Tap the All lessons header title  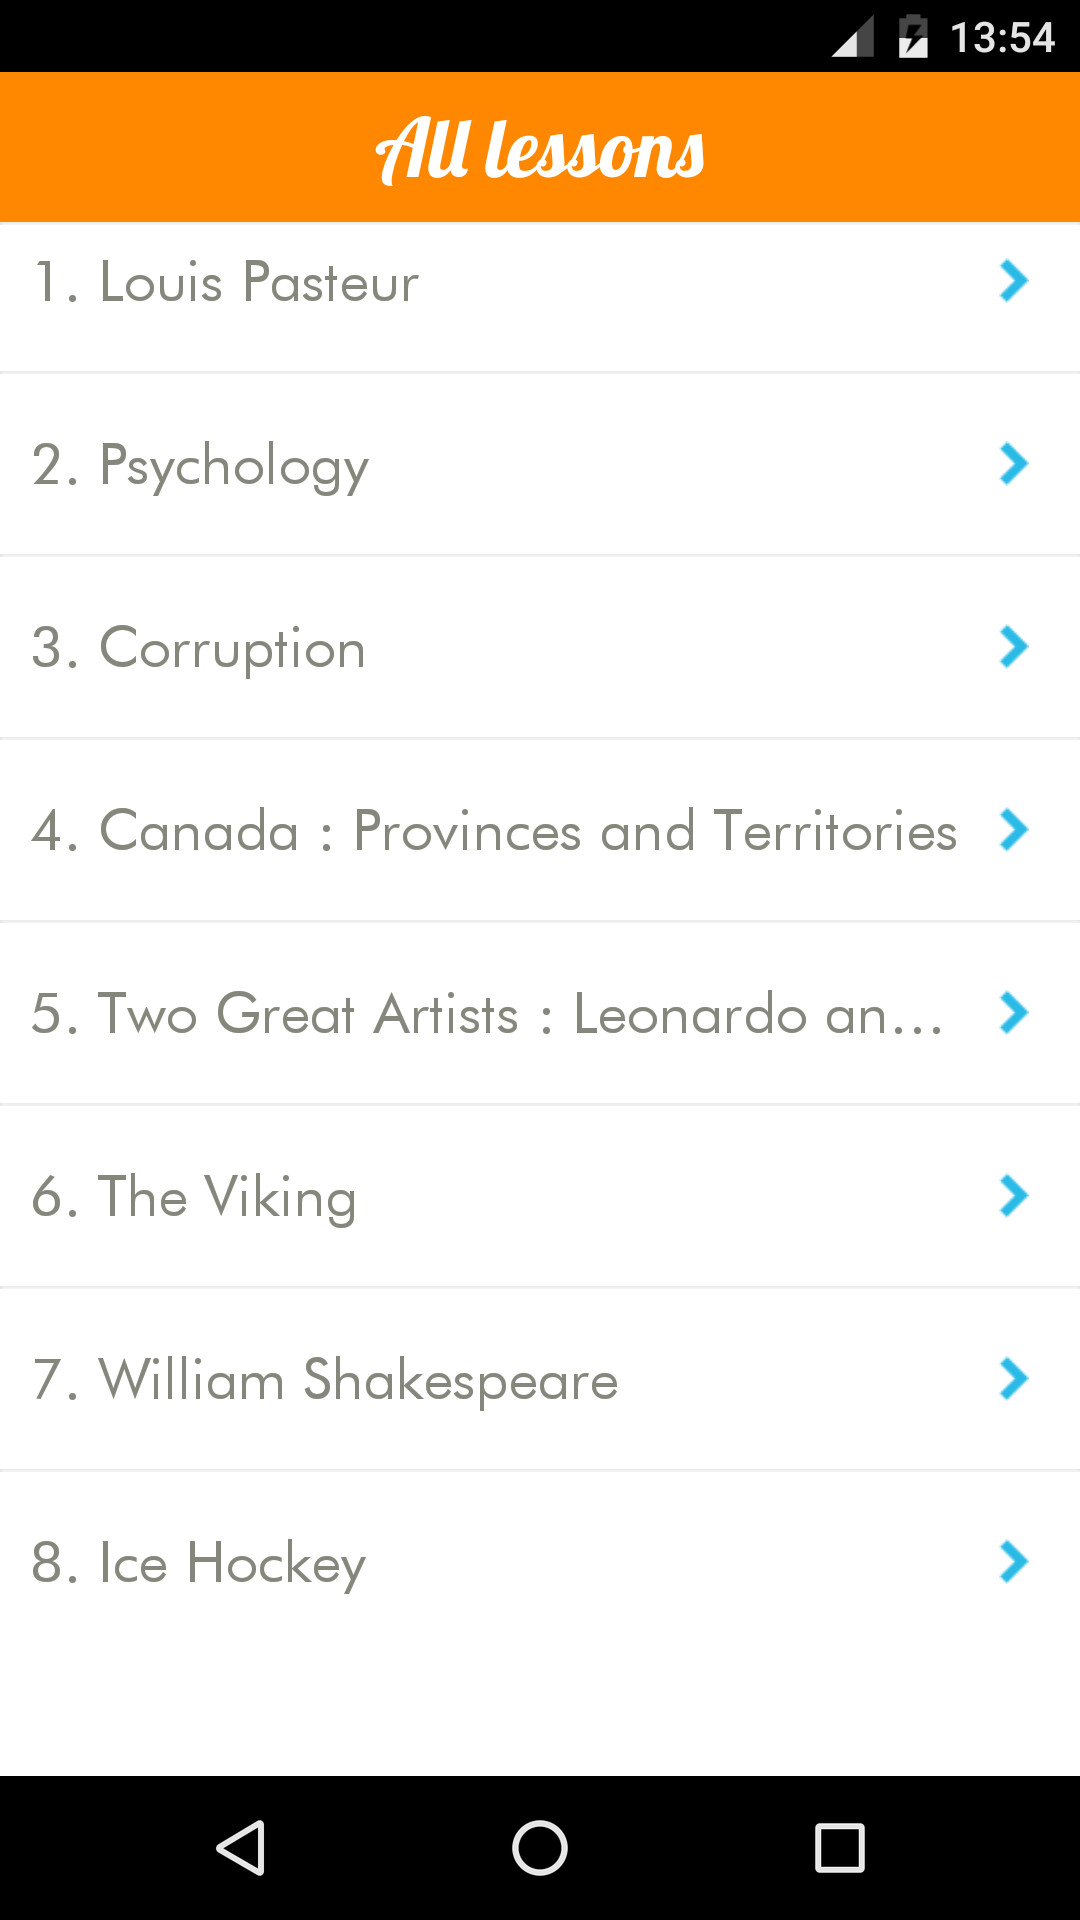tap(540, 150)
